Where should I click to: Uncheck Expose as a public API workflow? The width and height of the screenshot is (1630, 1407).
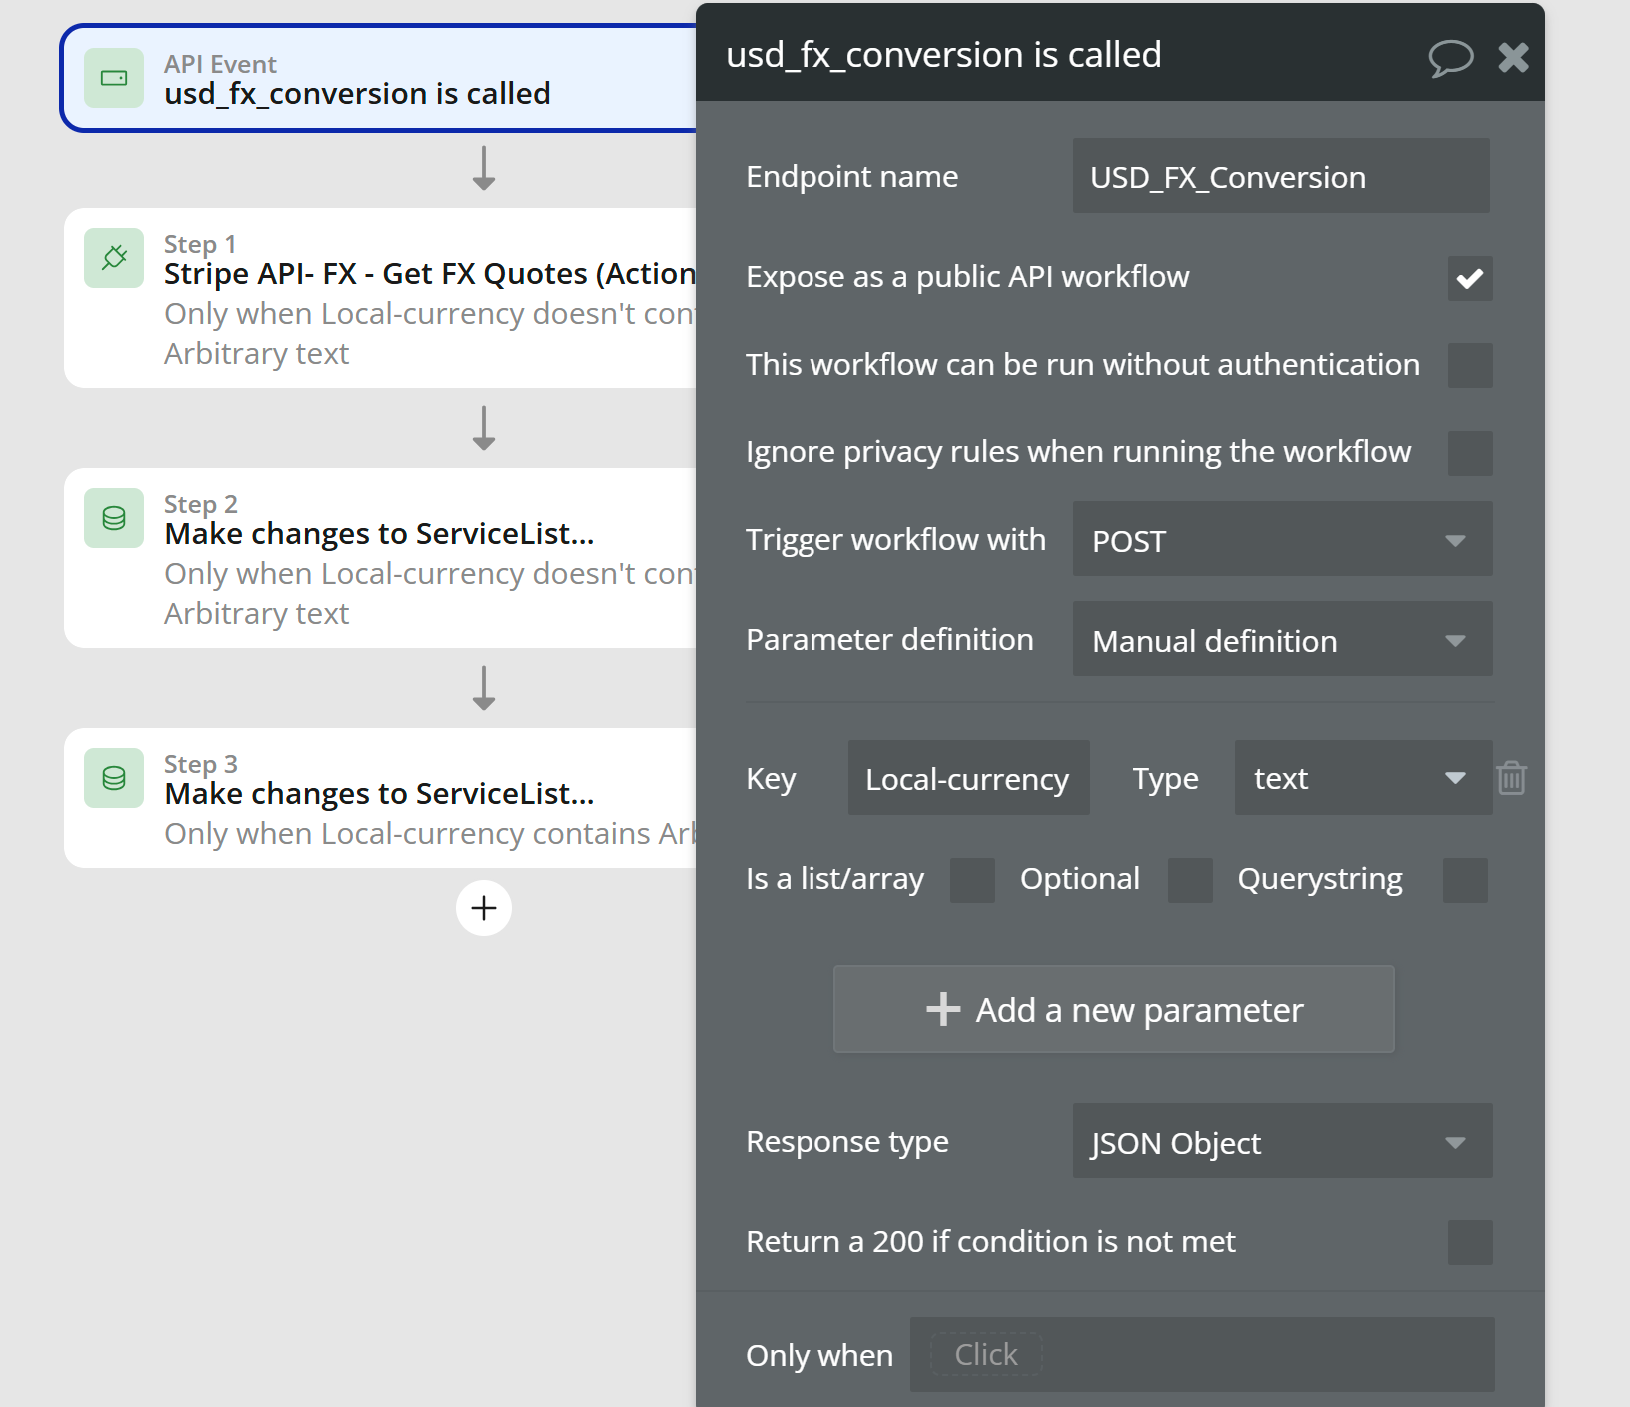pyautogui.click(x=1469, y=278)
